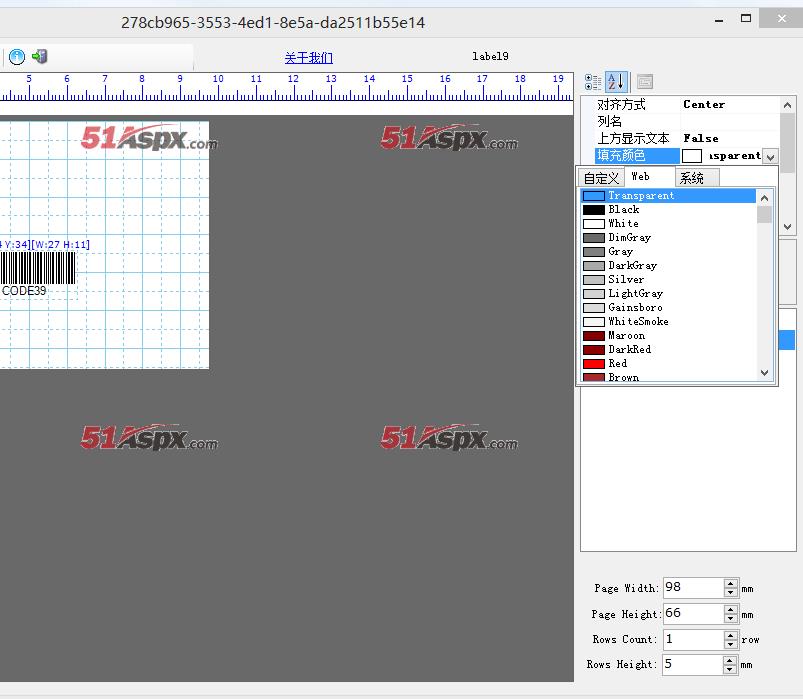Choose White from color list
The height and width of the screenshot is (699, 803).
coord(668,224)
